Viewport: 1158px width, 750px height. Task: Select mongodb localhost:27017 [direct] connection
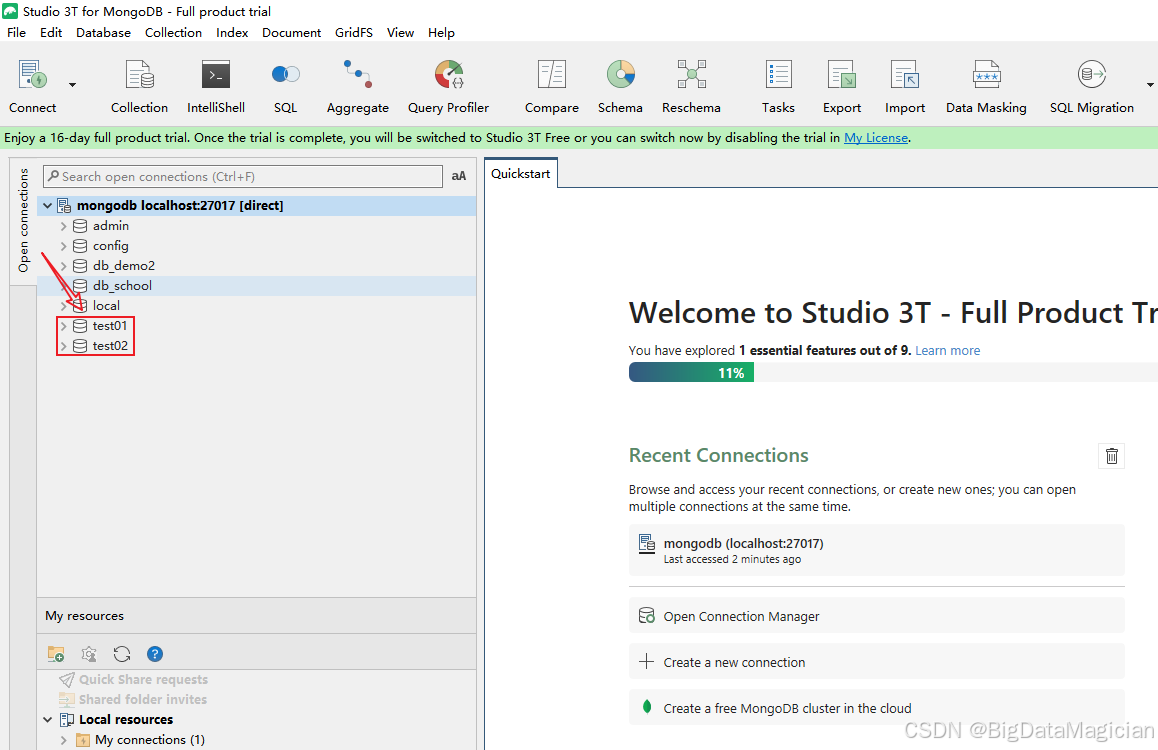pos(180,206)
